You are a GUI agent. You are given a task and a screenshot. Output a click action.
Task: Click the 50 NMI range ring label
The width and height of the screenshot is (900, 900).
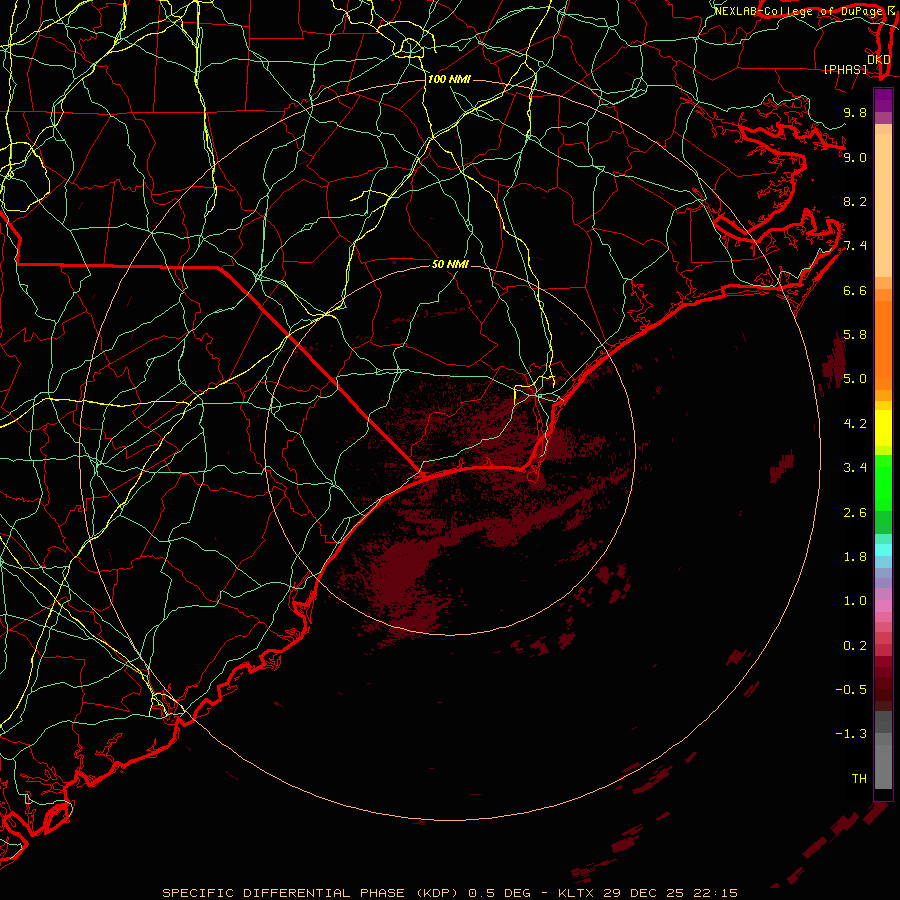coord(450,264)
